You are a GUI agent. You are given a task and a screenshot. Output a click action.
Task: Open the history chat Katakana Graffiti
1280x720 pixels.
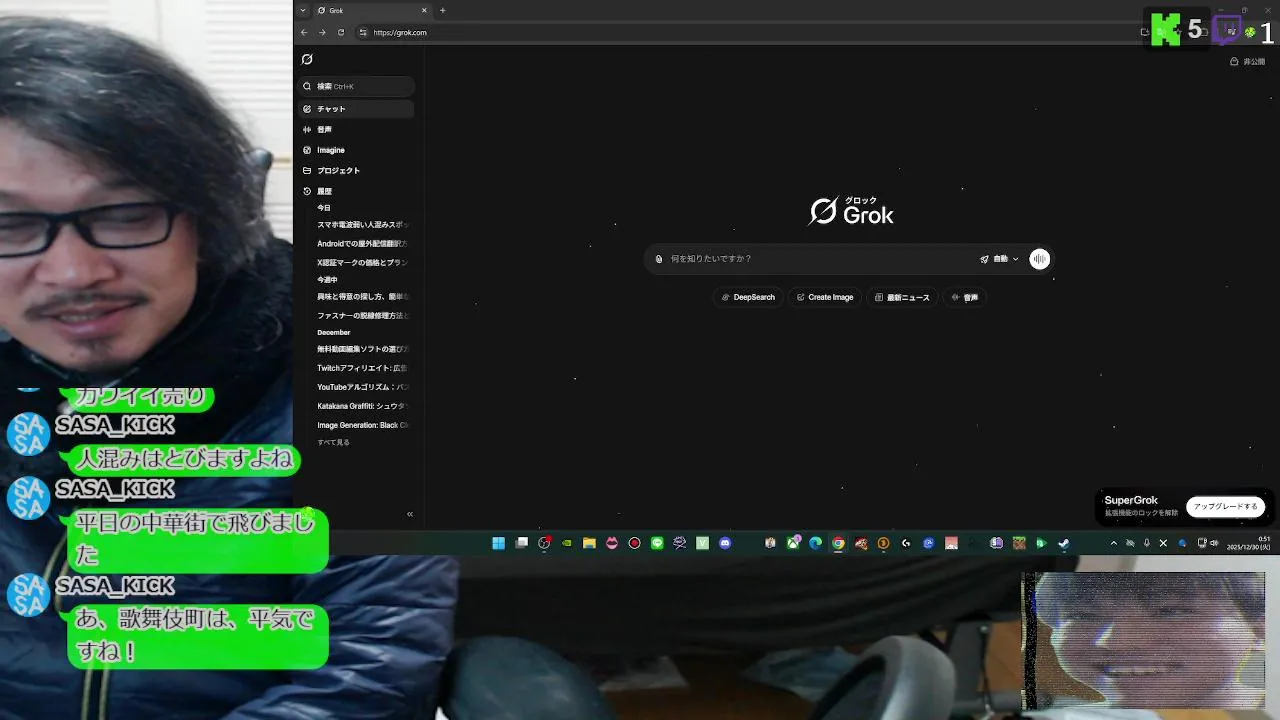pos(363,406)
